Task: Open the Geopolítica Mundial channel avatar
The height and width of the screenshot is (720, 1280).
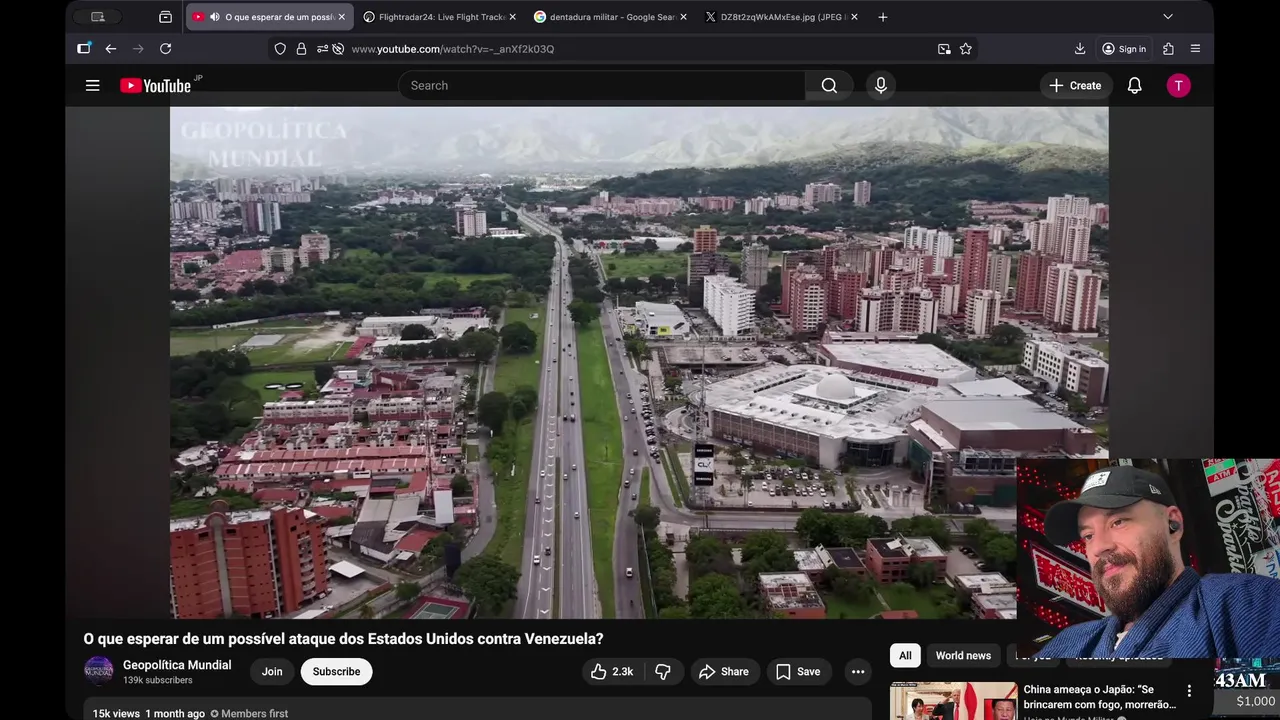Action: coord(99,671)
